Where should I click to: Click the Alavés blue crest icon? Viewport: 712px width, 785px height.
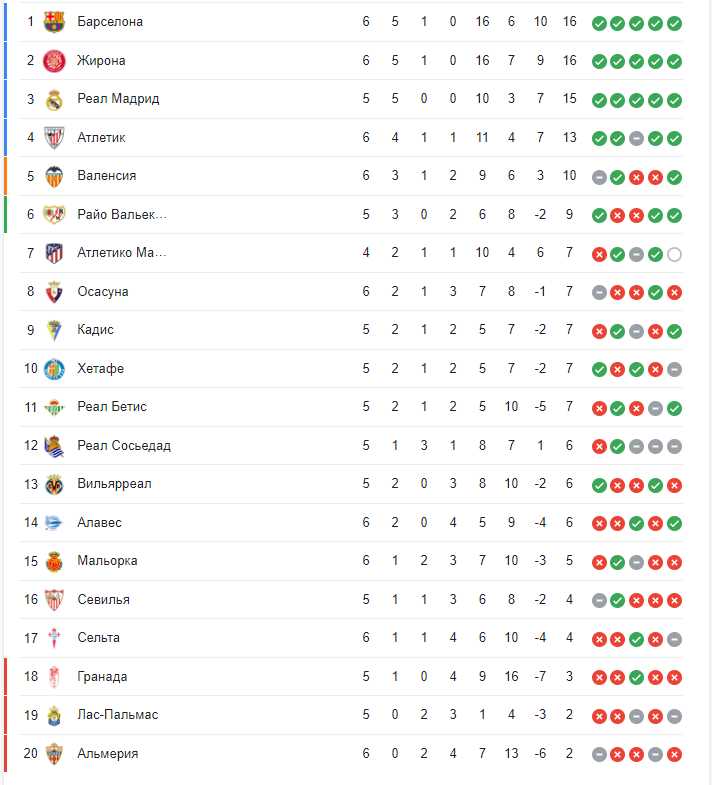pos(53,523)
